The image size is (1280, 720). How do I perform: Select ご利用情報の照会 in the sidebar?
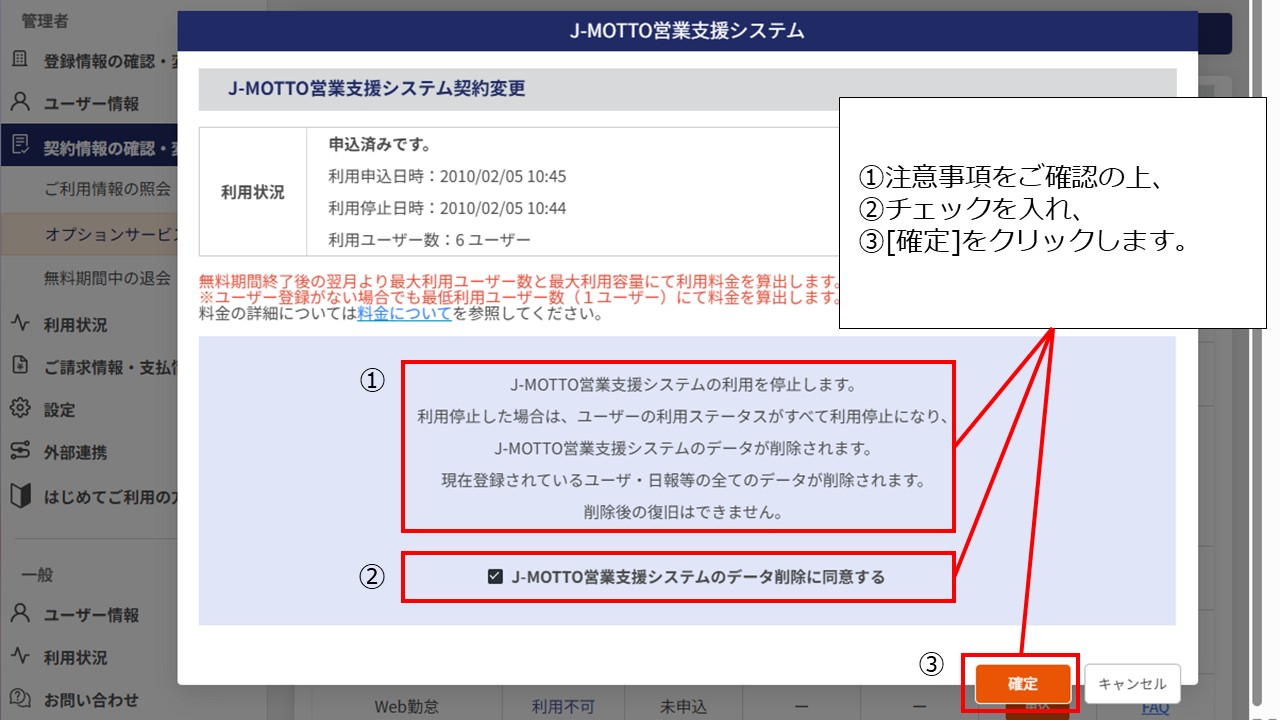[107, 189]
